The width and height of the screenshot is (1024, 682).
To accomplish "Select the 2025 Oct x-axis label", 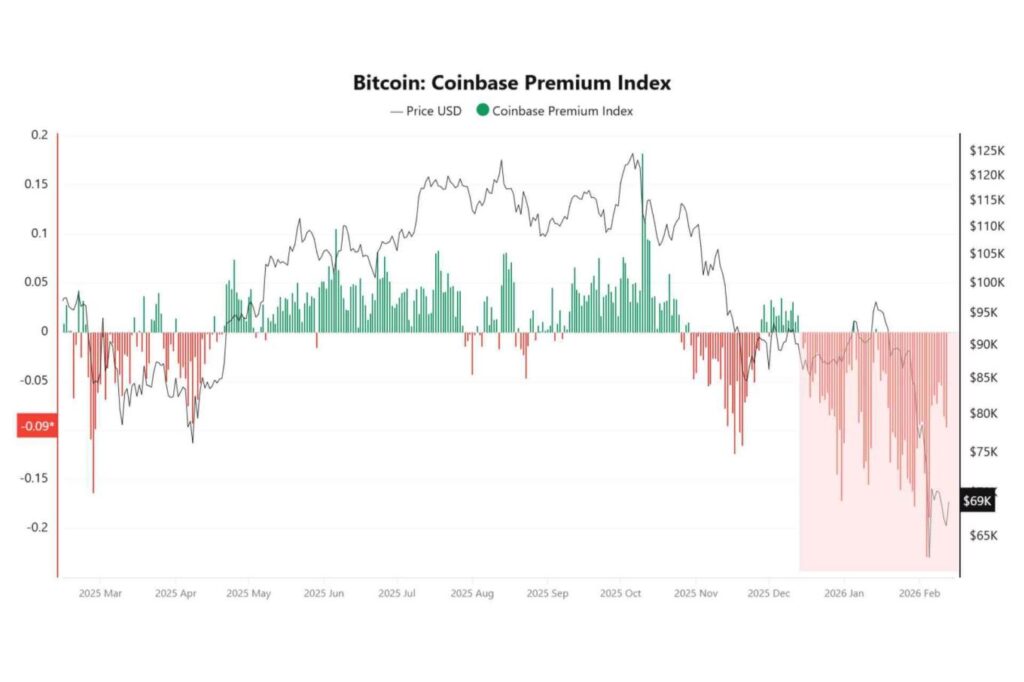I will pos(621,593).
